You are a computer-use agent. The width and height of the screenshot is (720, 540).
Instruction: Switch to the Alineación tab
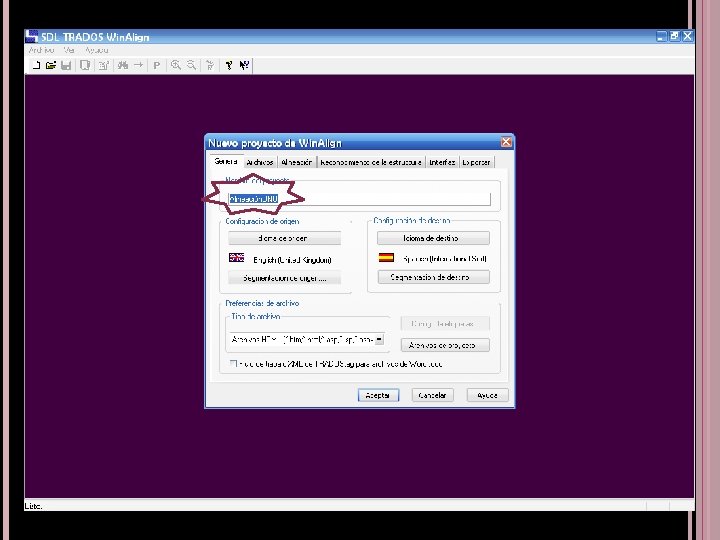(x=297, y=162)
